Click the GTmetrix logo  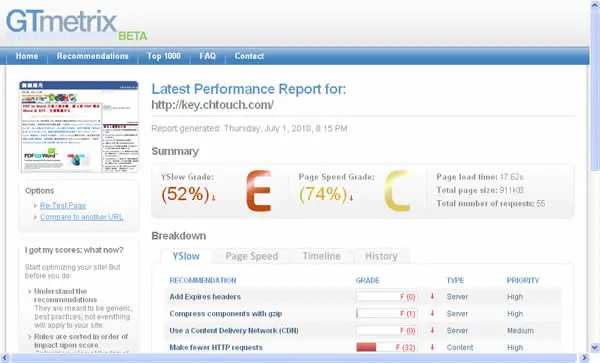77,24
